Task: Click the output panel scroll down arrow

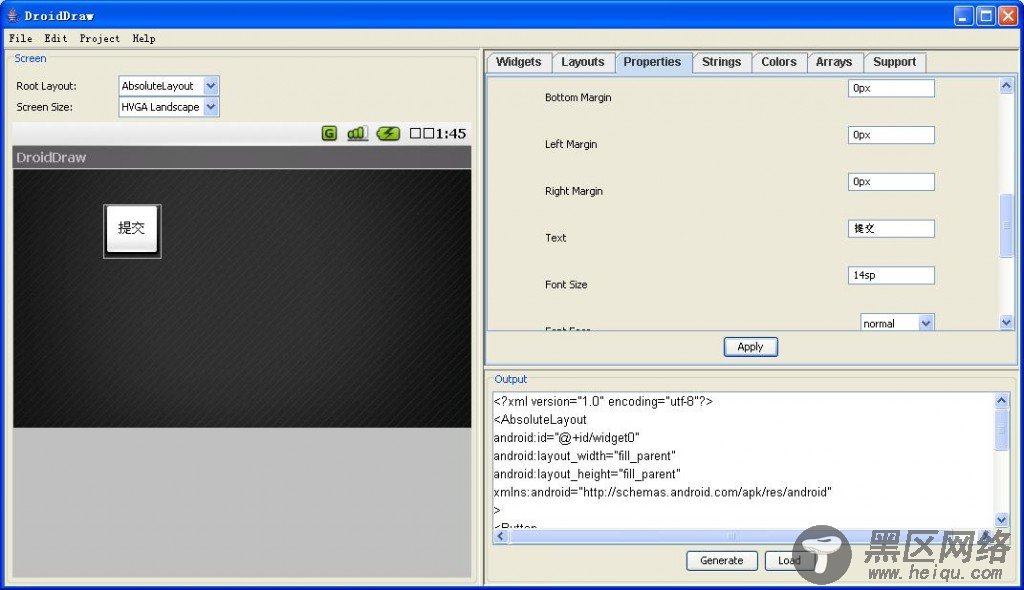Action: coord(1001,519)
